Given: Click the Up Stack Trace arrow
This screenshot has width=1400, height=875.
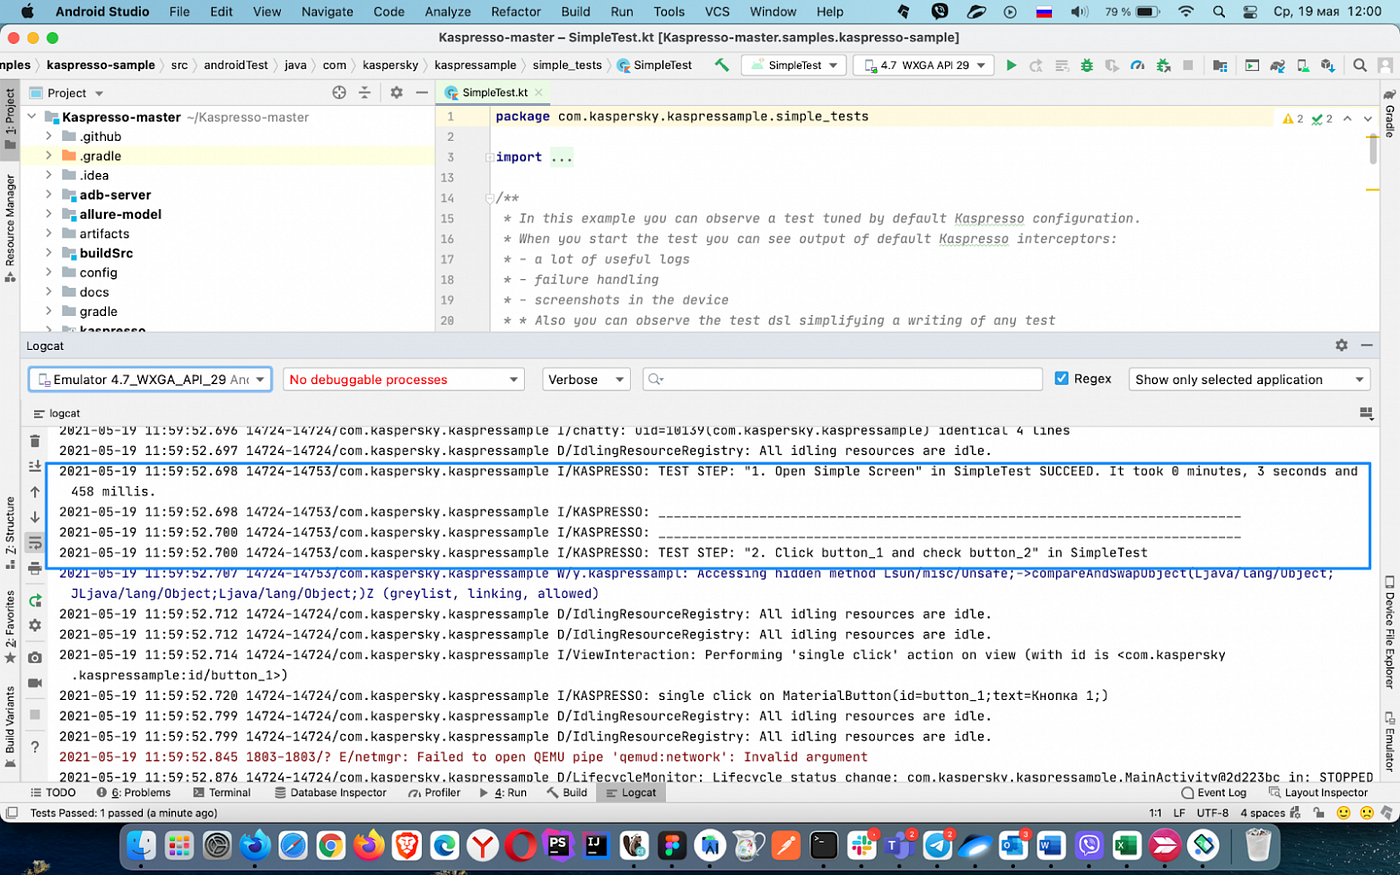Looking at the screenshot, I should [x=35, y=492].
